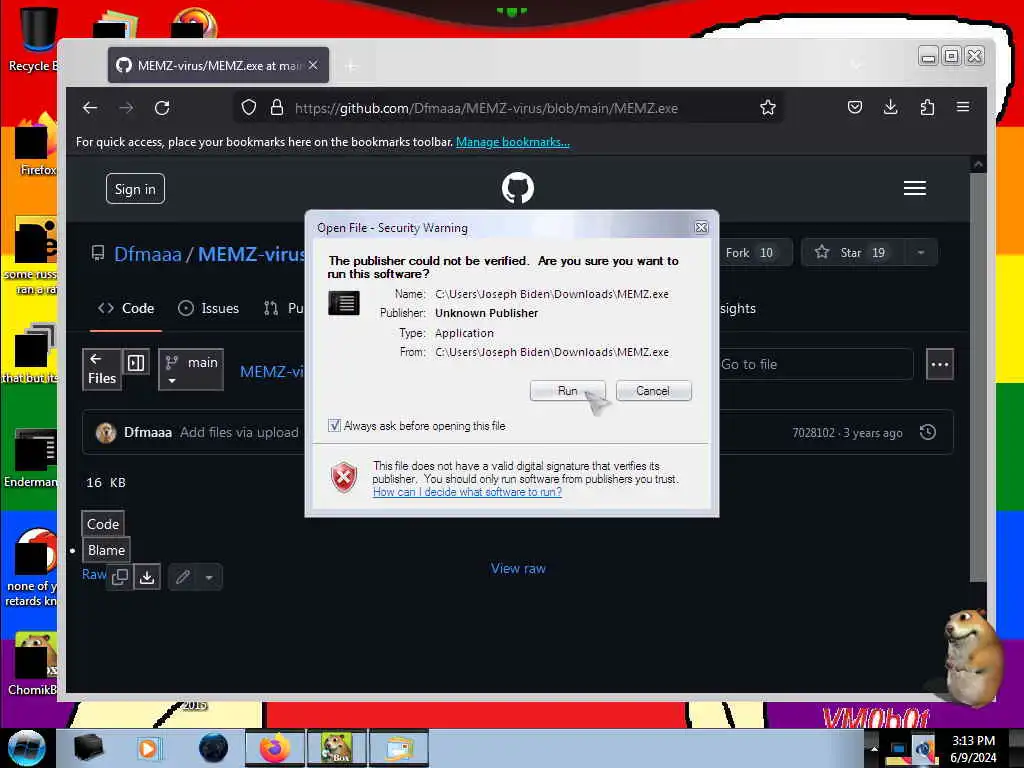This screenshot has width=1024, height=768.
Task: Open the main branch selector dropdown
Action: [x=191, y=370]
